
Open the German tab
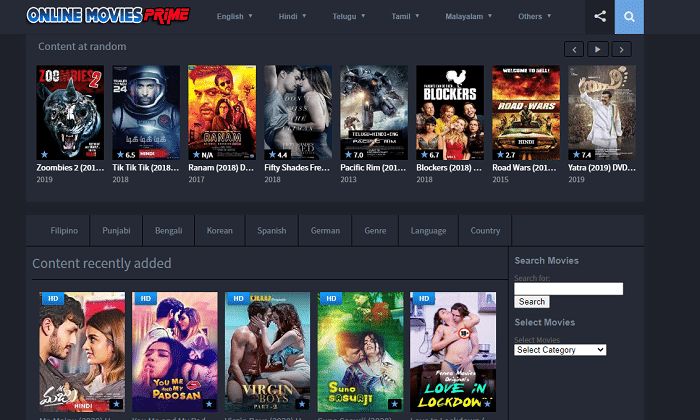pos(325,231)
